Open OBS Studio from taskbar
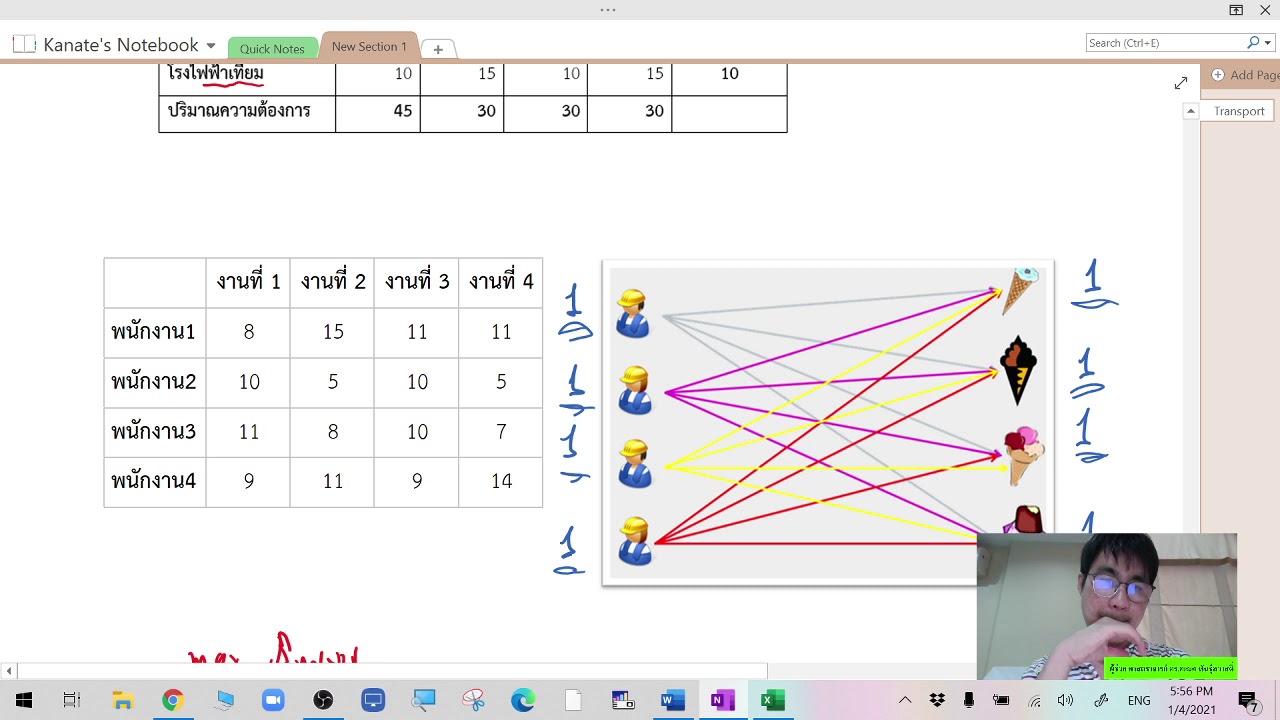 323,700
